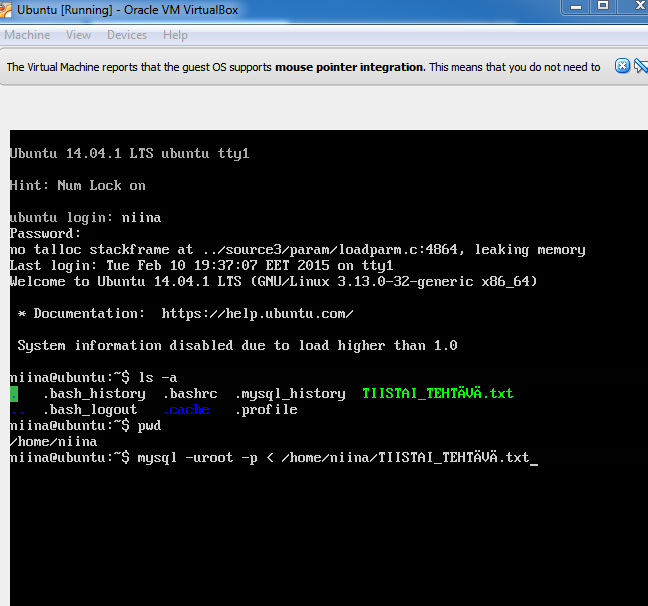Click at the end of the mysql command

(x=536, y=457)
